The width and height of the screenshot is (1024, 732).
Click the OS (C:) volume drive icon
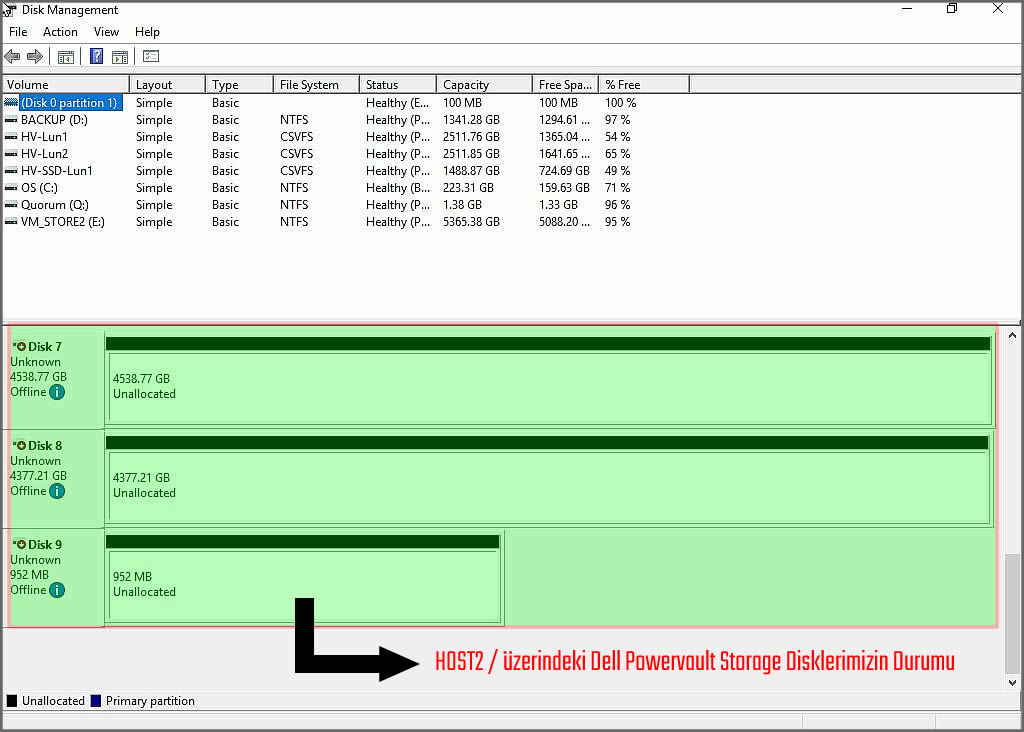pyautogui.click(x=11, y=188)
